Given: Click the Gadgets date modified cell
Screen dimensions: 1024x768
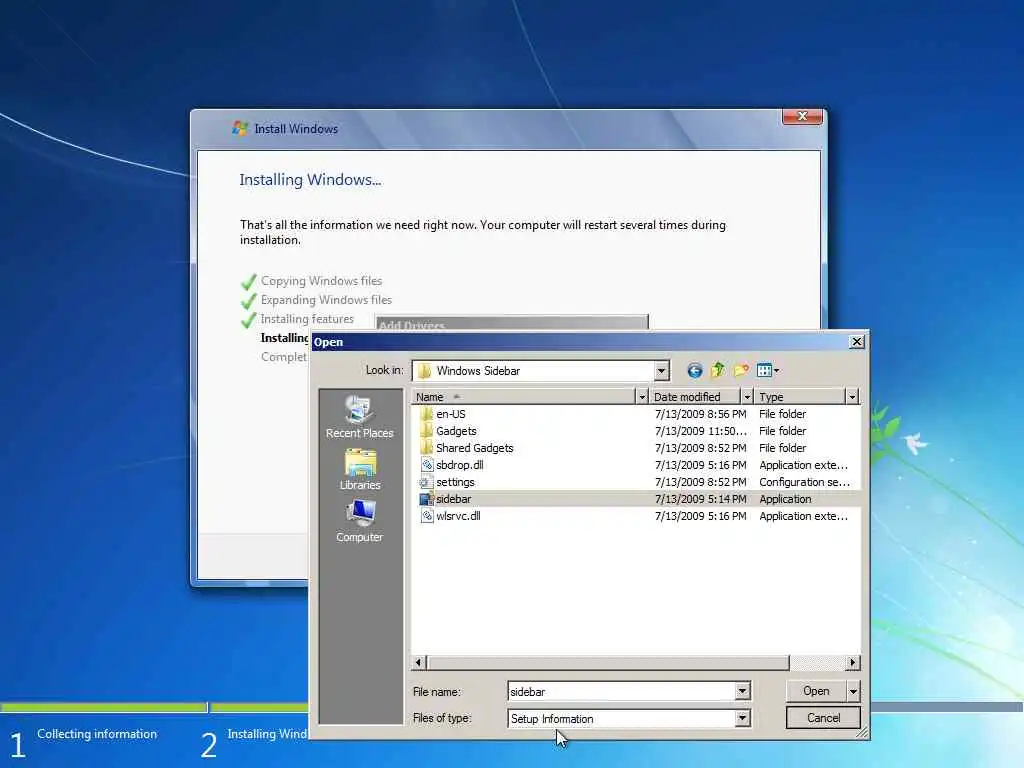Looking at the screenshot, I should tap(700, 431).
